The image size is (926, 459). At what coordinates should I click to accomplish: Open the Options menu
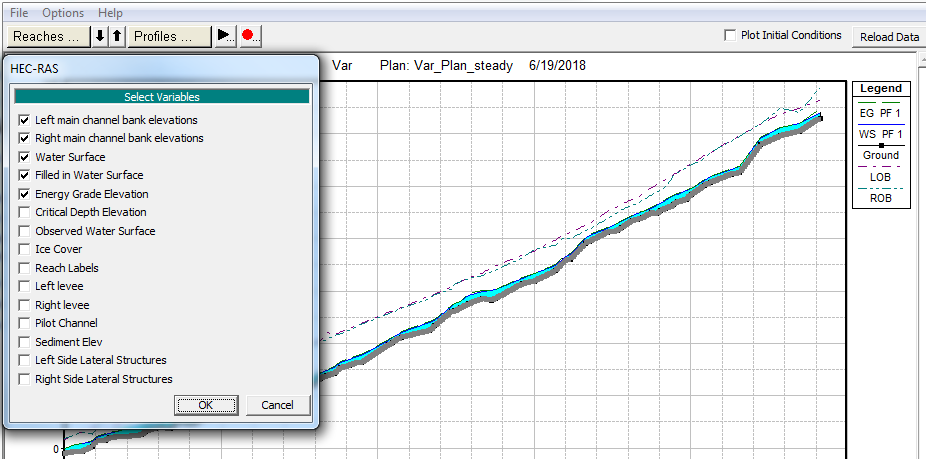[x=63, y=12]
